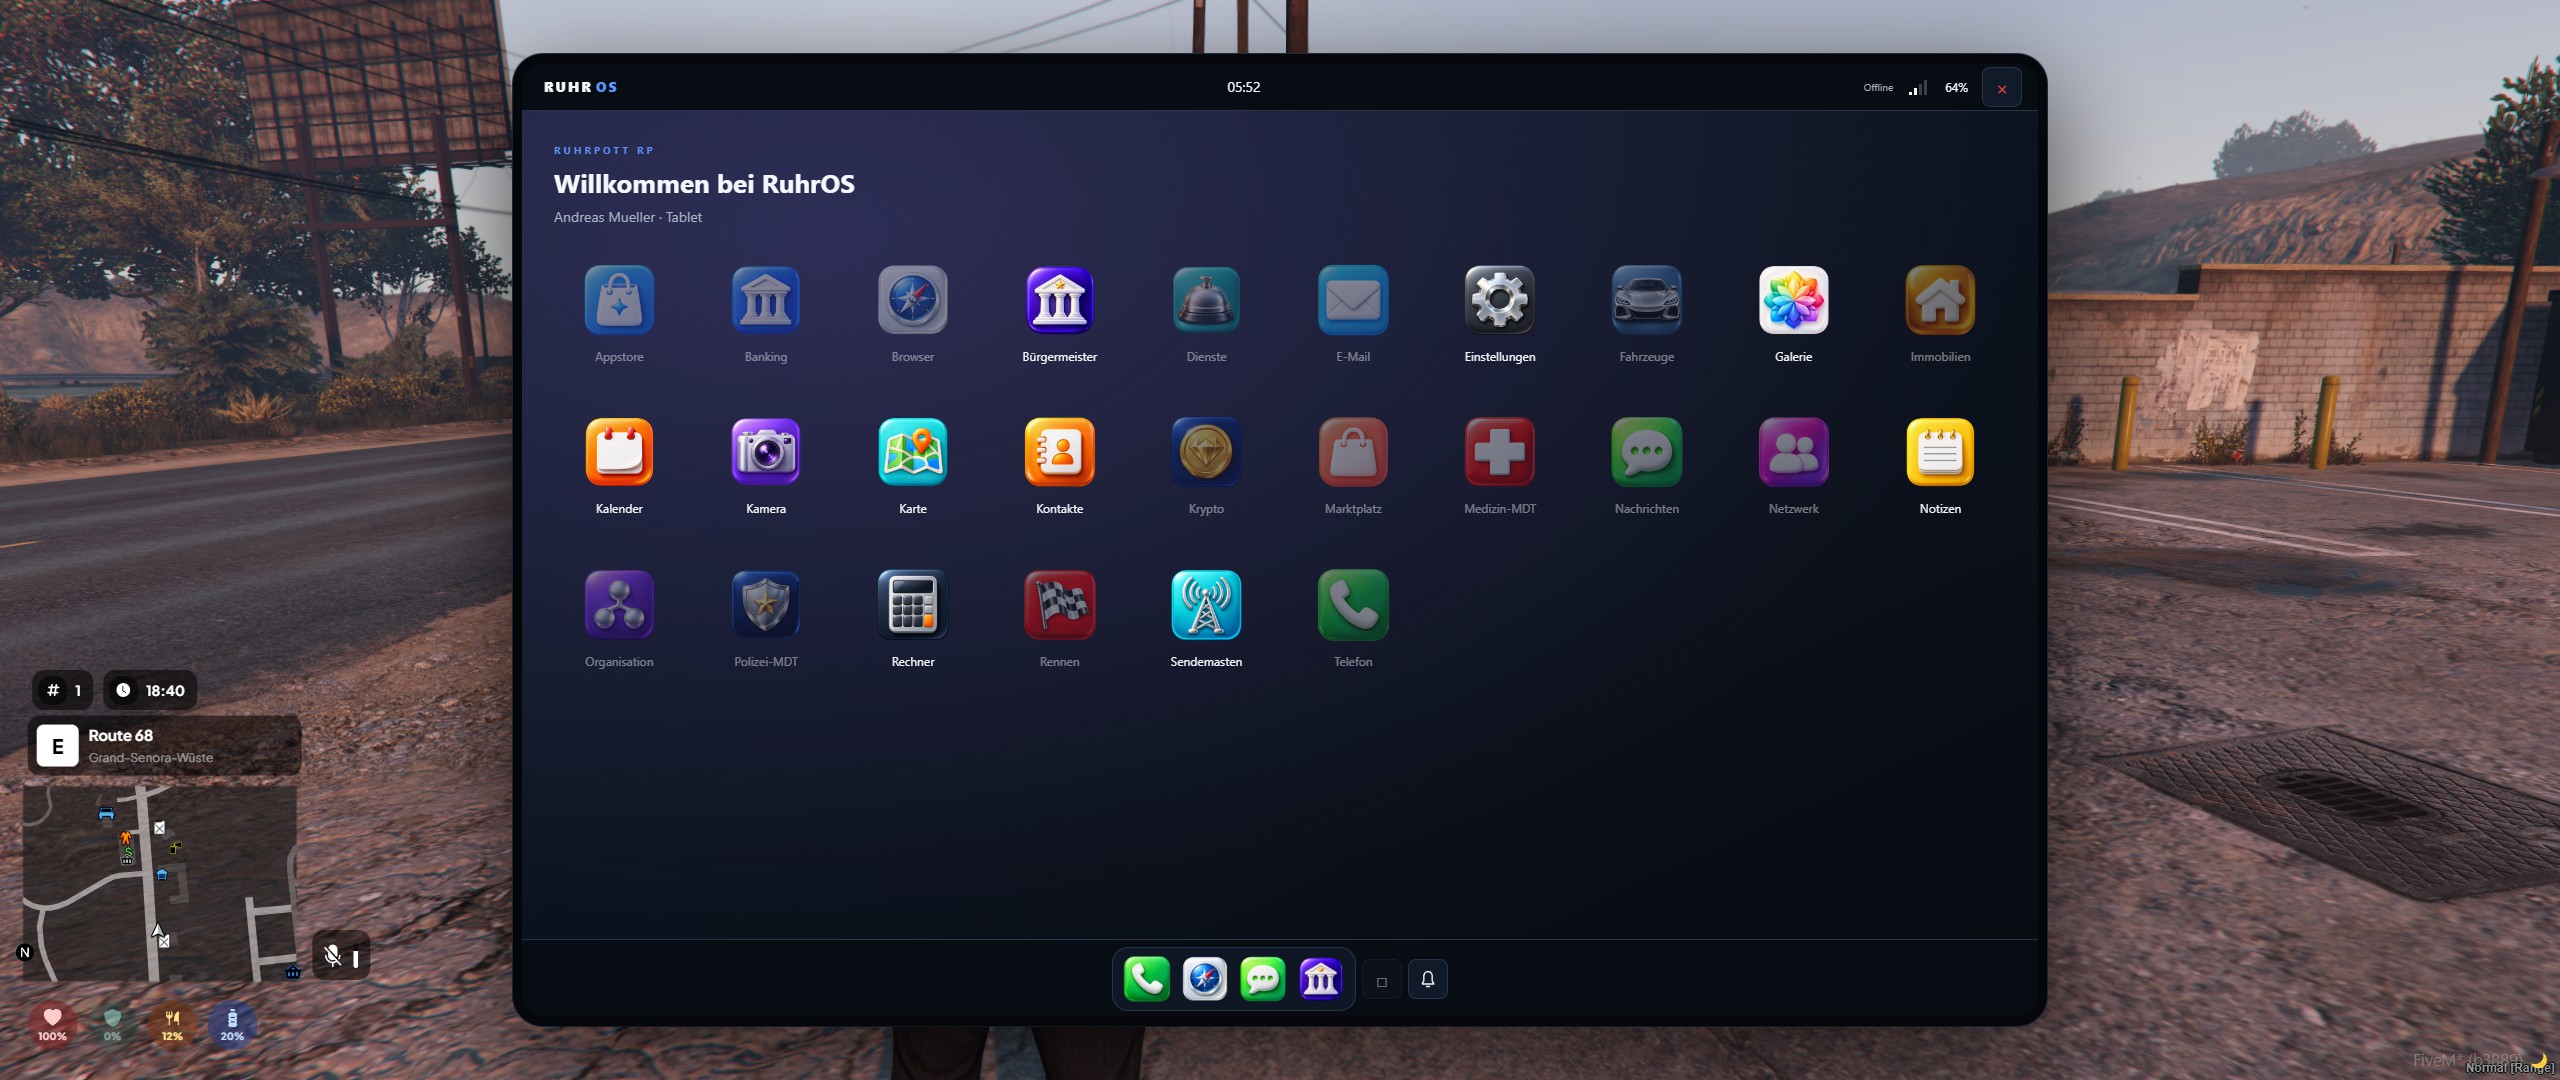
Task: Open the E-Mail app
Action: [1353, 300]
